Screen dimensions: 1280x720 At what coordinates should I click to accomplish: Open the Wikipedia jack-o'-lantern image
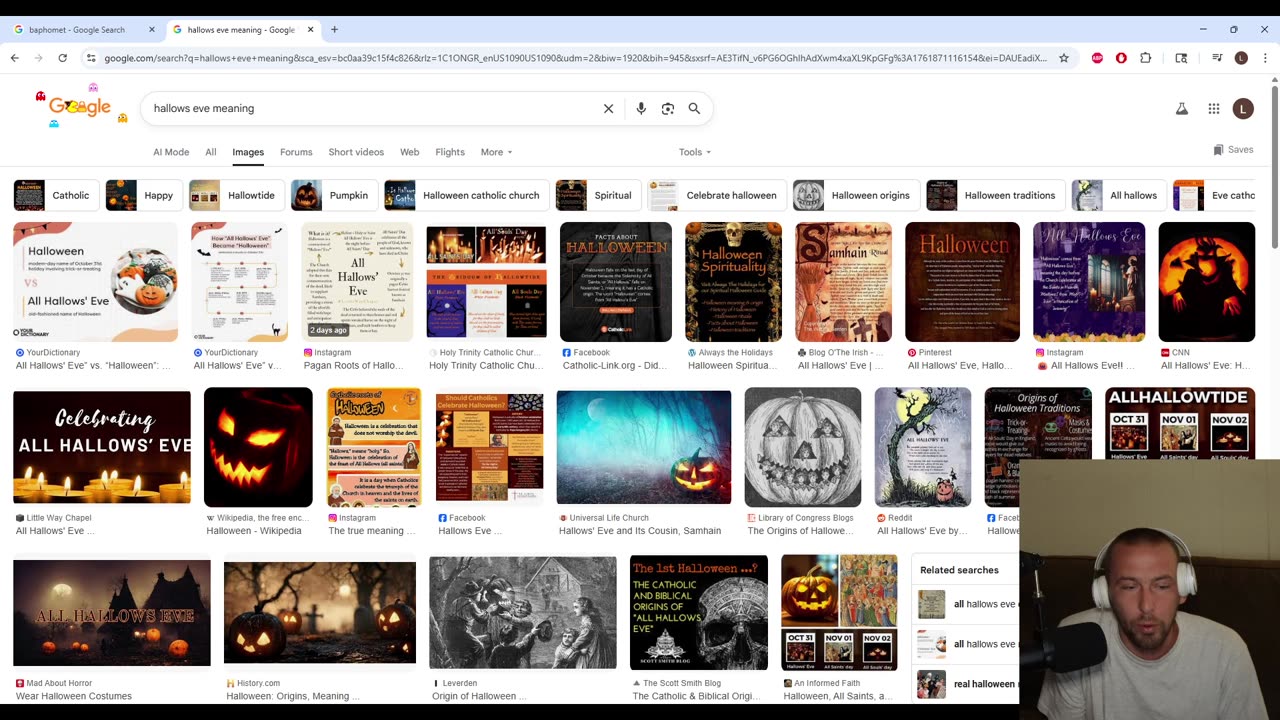[258, 447]
